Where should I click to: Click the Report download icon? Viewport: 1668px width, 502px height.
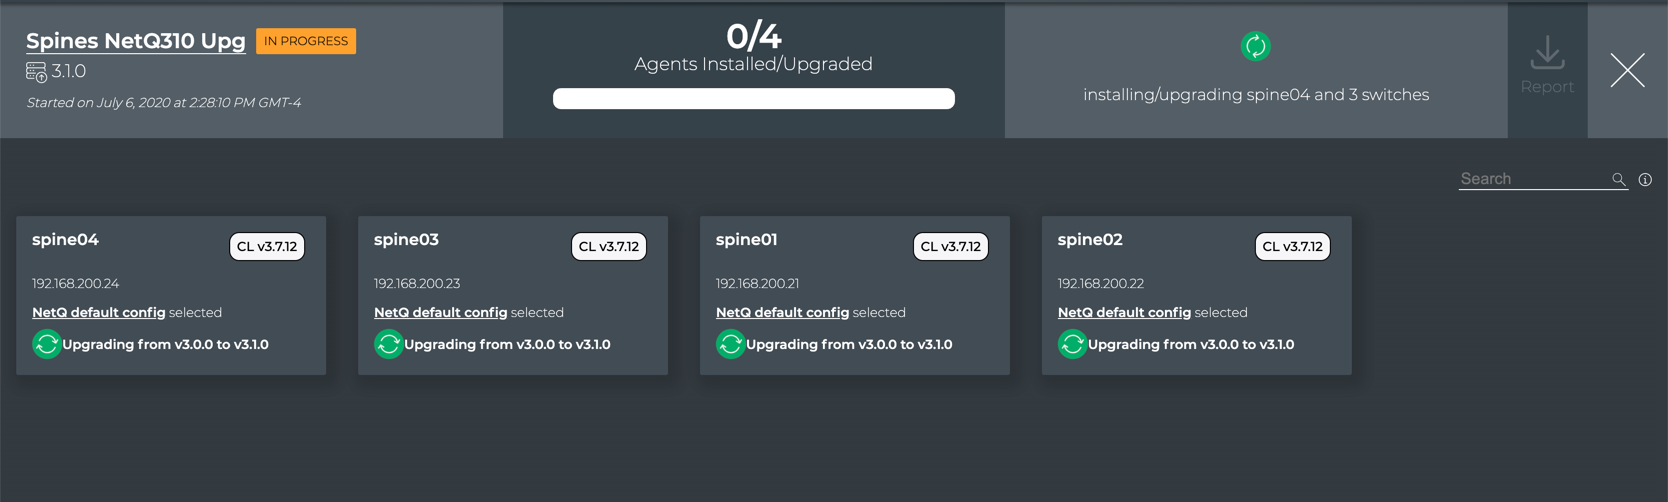pos(1547,53)
